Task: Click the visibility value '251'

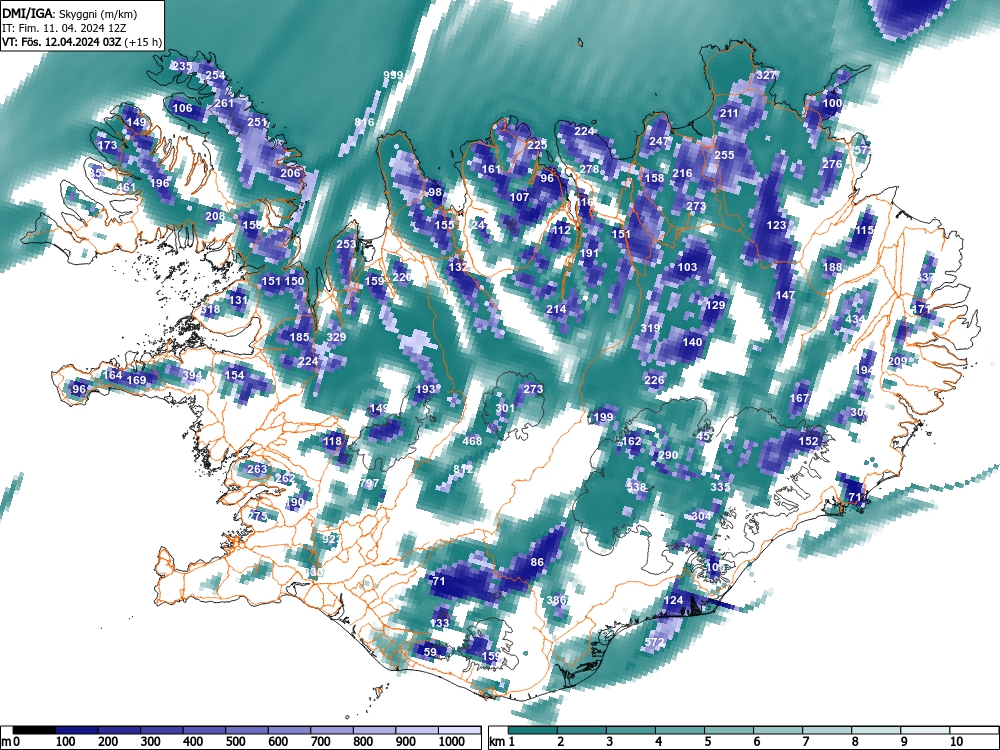Action: (256, 122)
